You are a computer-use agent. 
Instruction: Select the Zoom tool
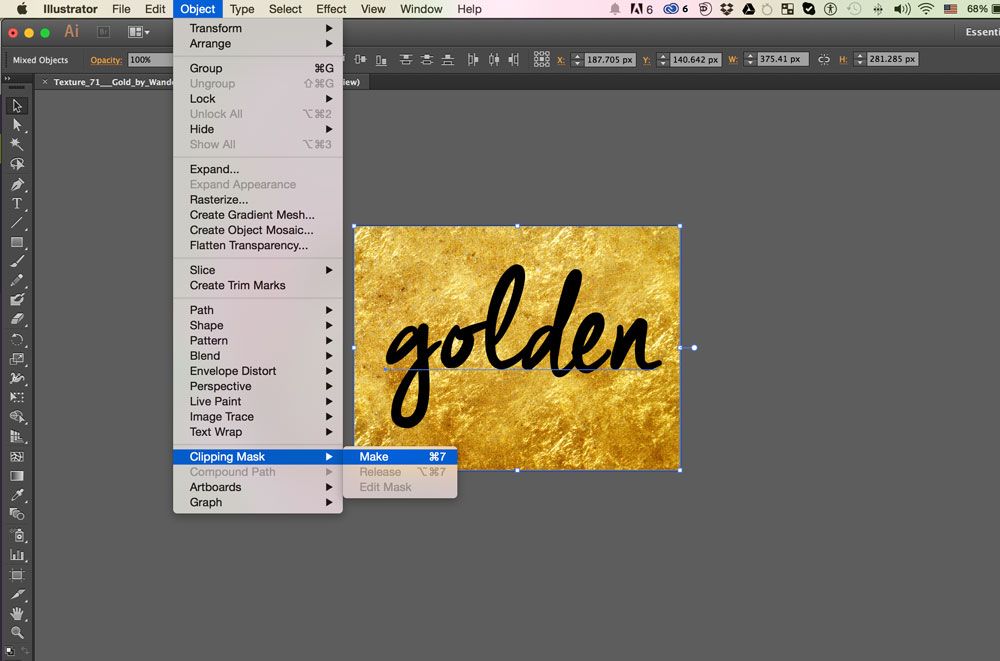coord(17,633)
